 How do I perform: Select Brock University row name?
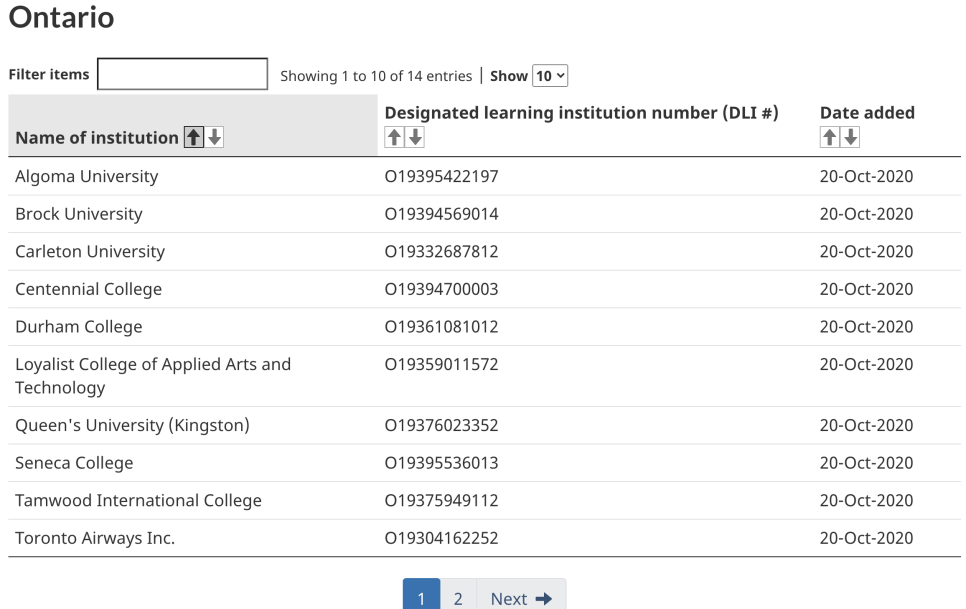click(79, 214)
